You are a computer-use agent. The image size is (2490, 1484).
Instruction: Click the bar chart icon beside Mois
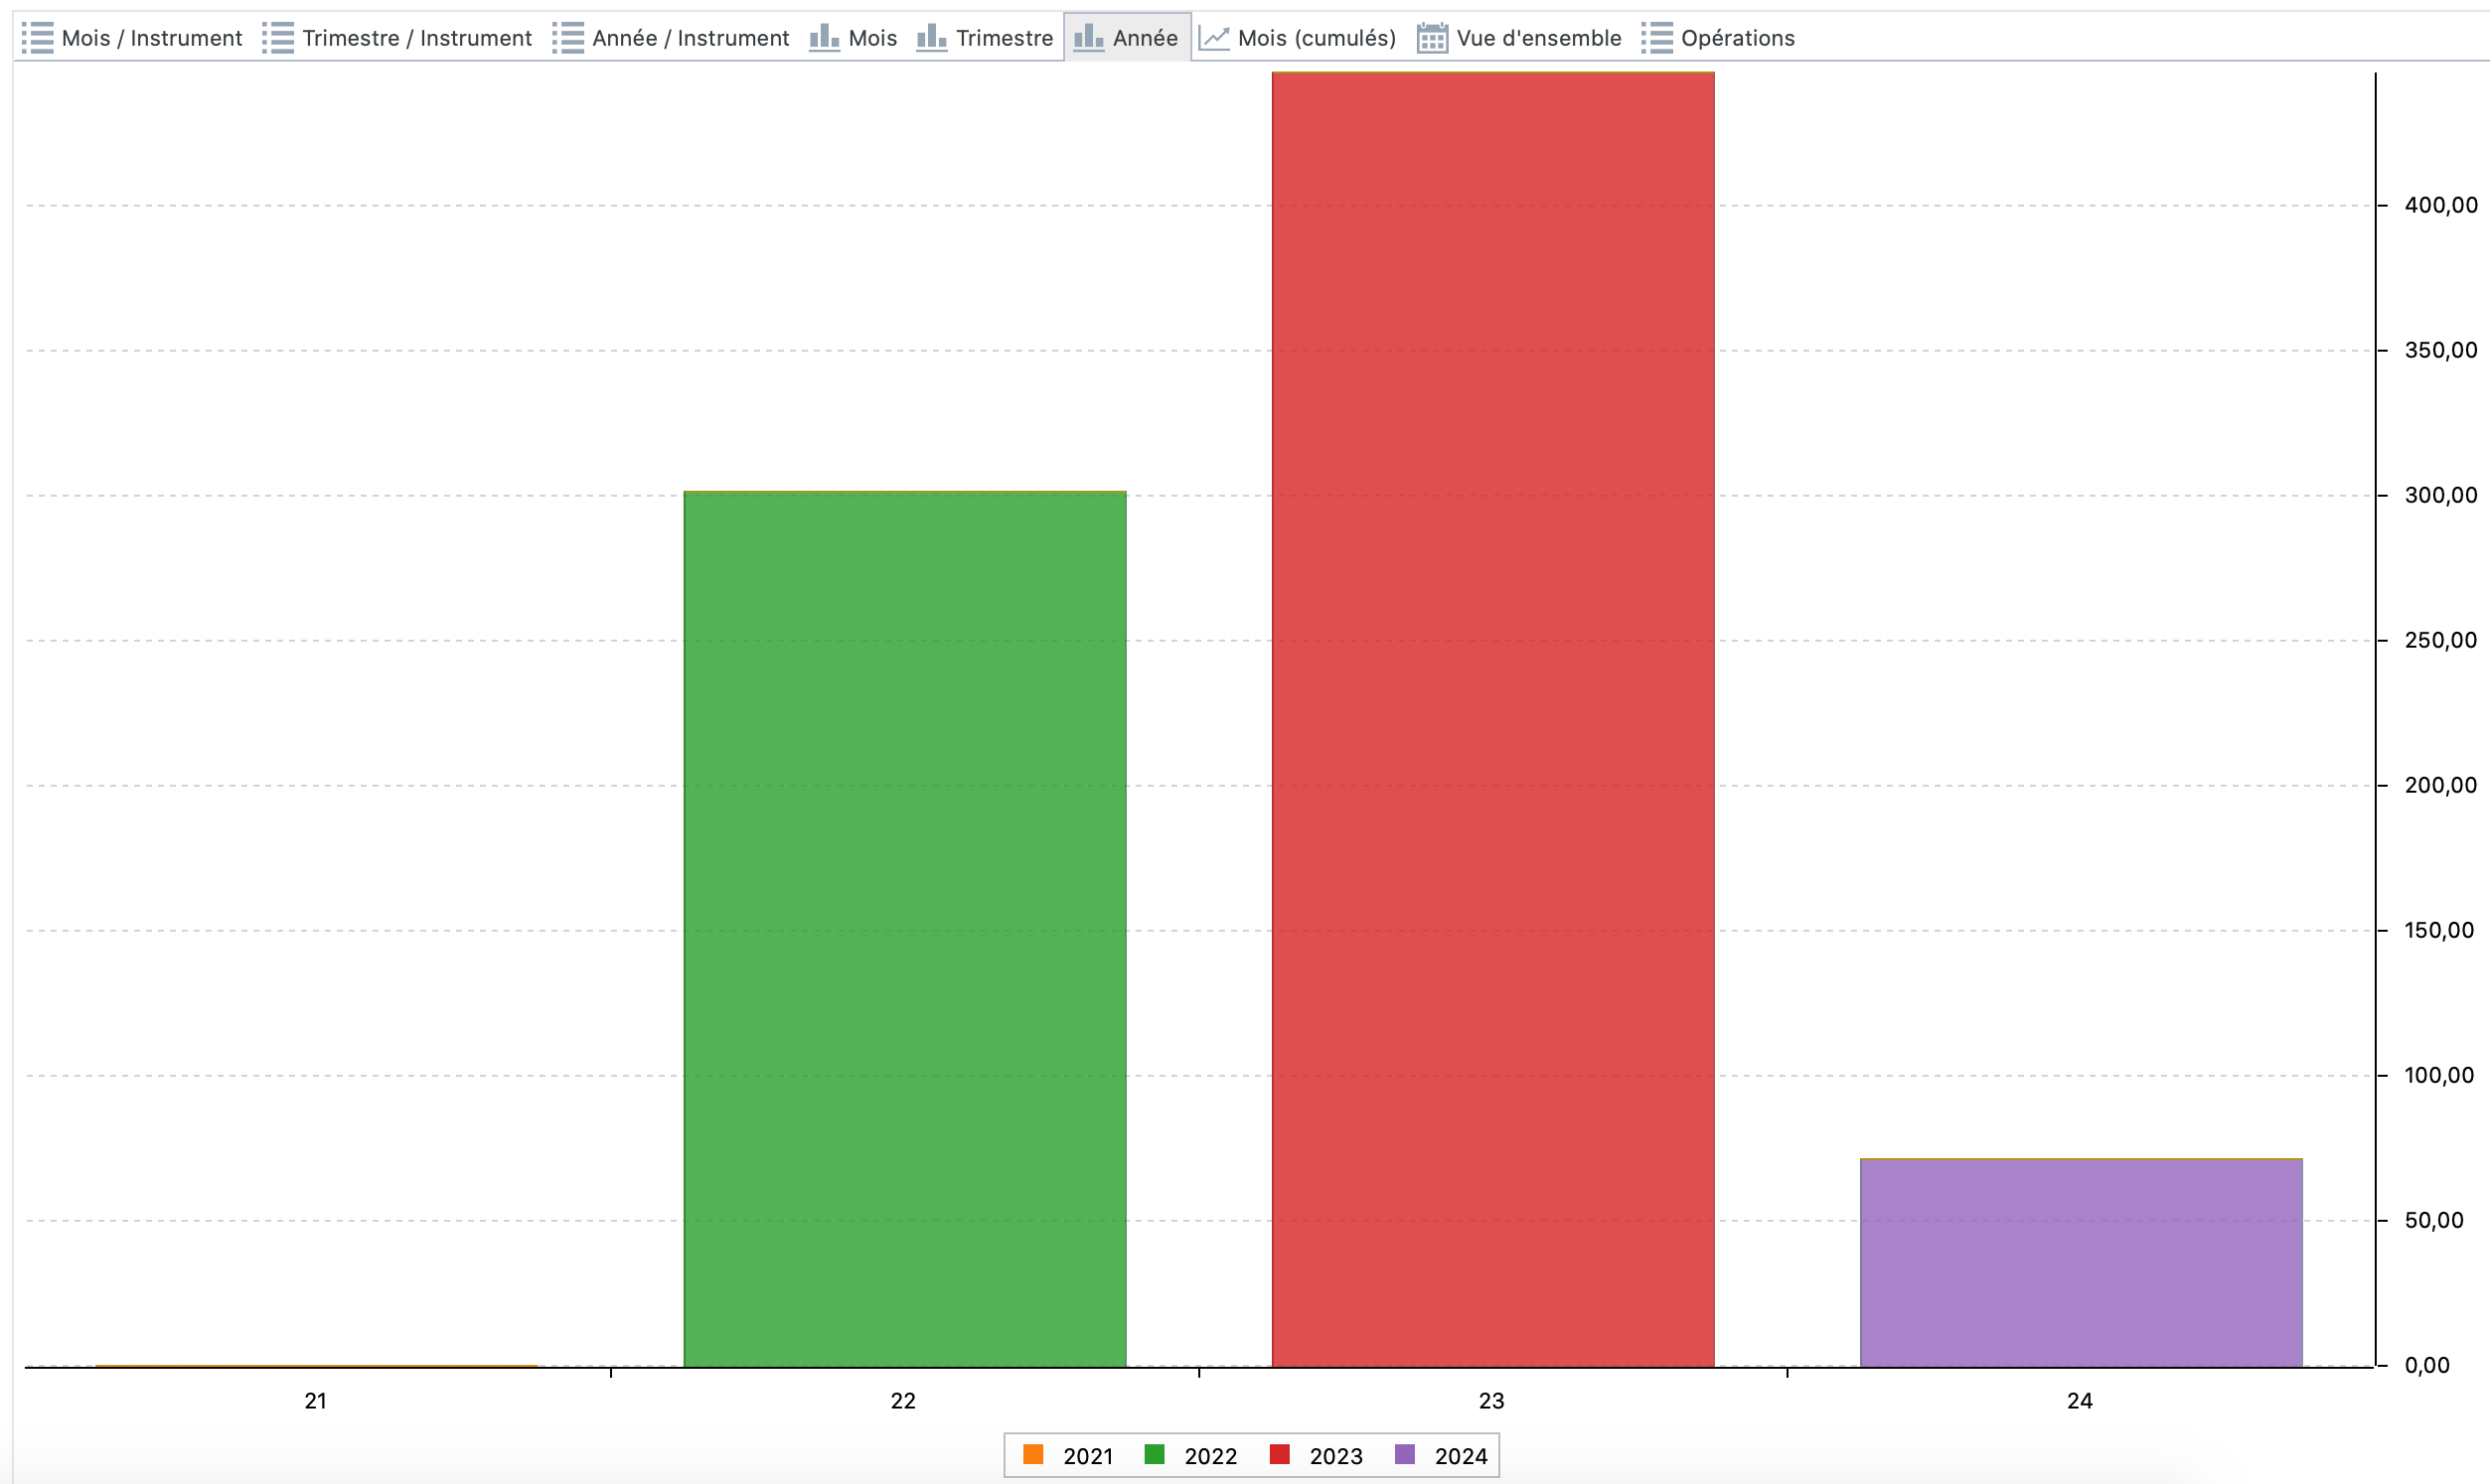tap(824, 38)
